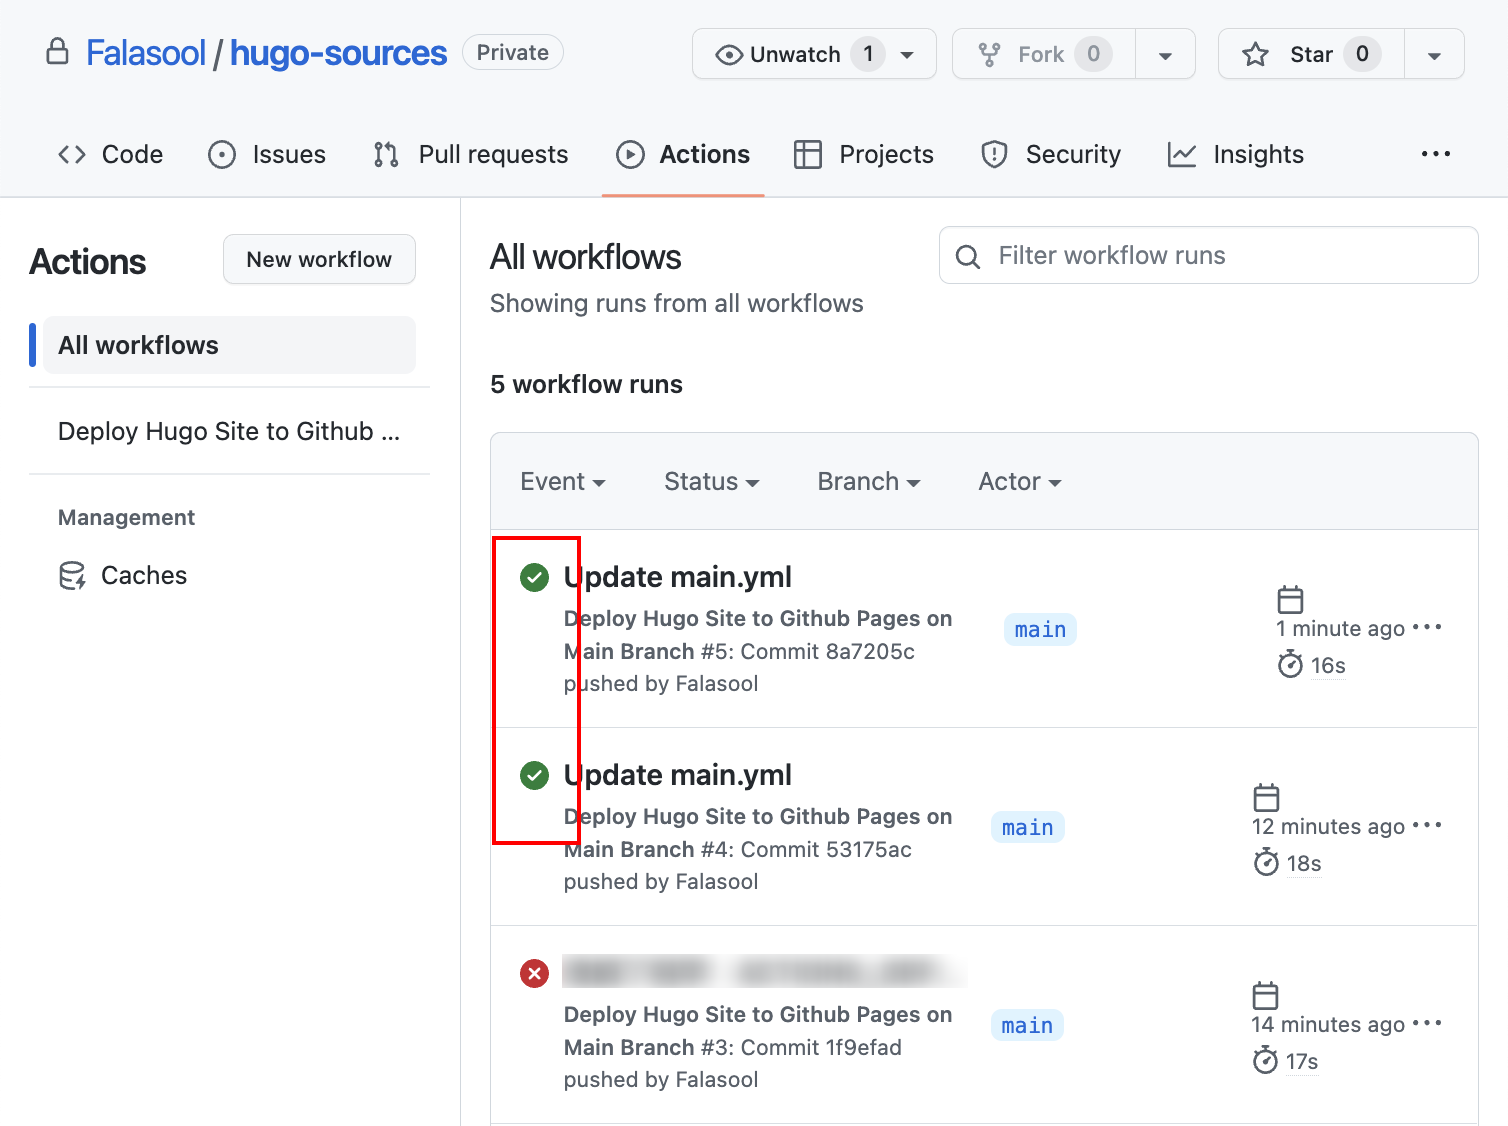Click the search magnifier icon
This screenshot has width=1508, height=1126.
tap(967, 256)
